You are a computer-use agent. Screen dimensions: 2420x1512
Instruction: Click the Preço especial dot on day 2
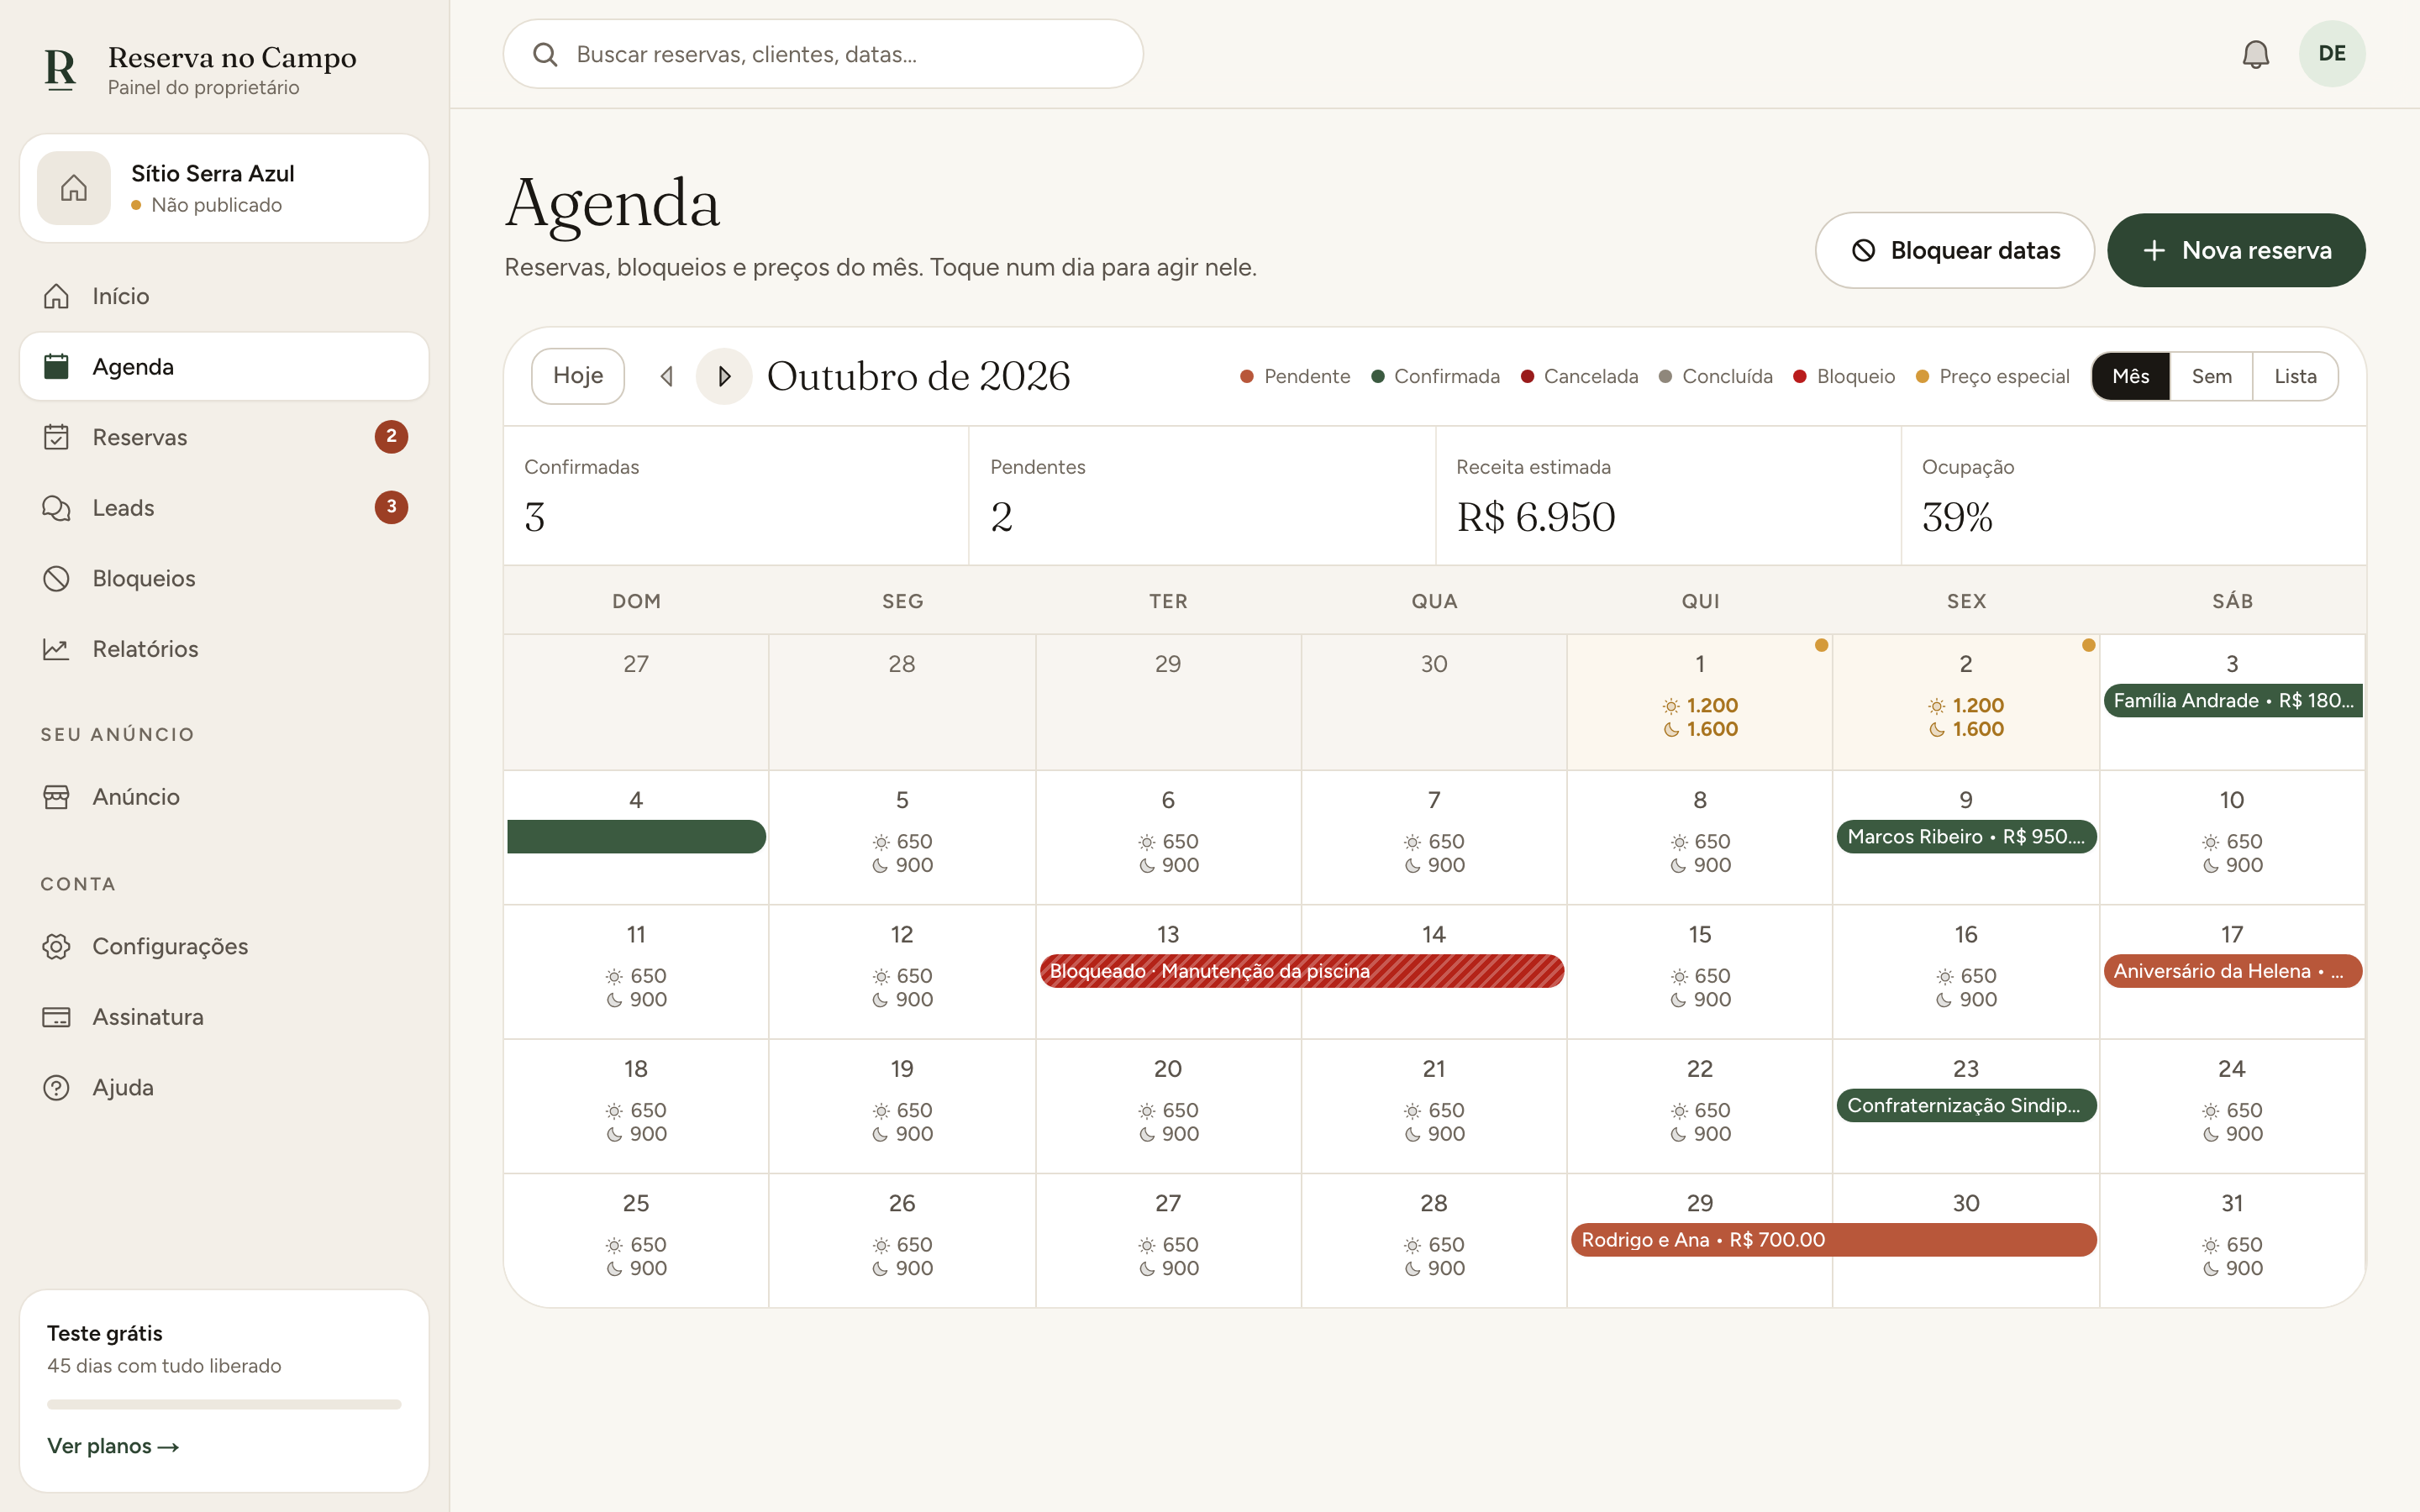coord(2088,645)
